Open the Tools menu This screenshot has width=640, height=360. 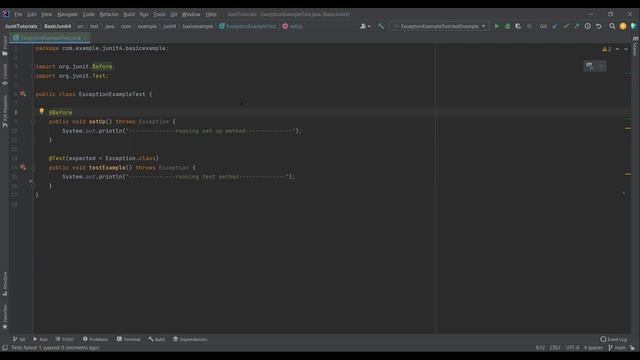[x=159, y=14]
